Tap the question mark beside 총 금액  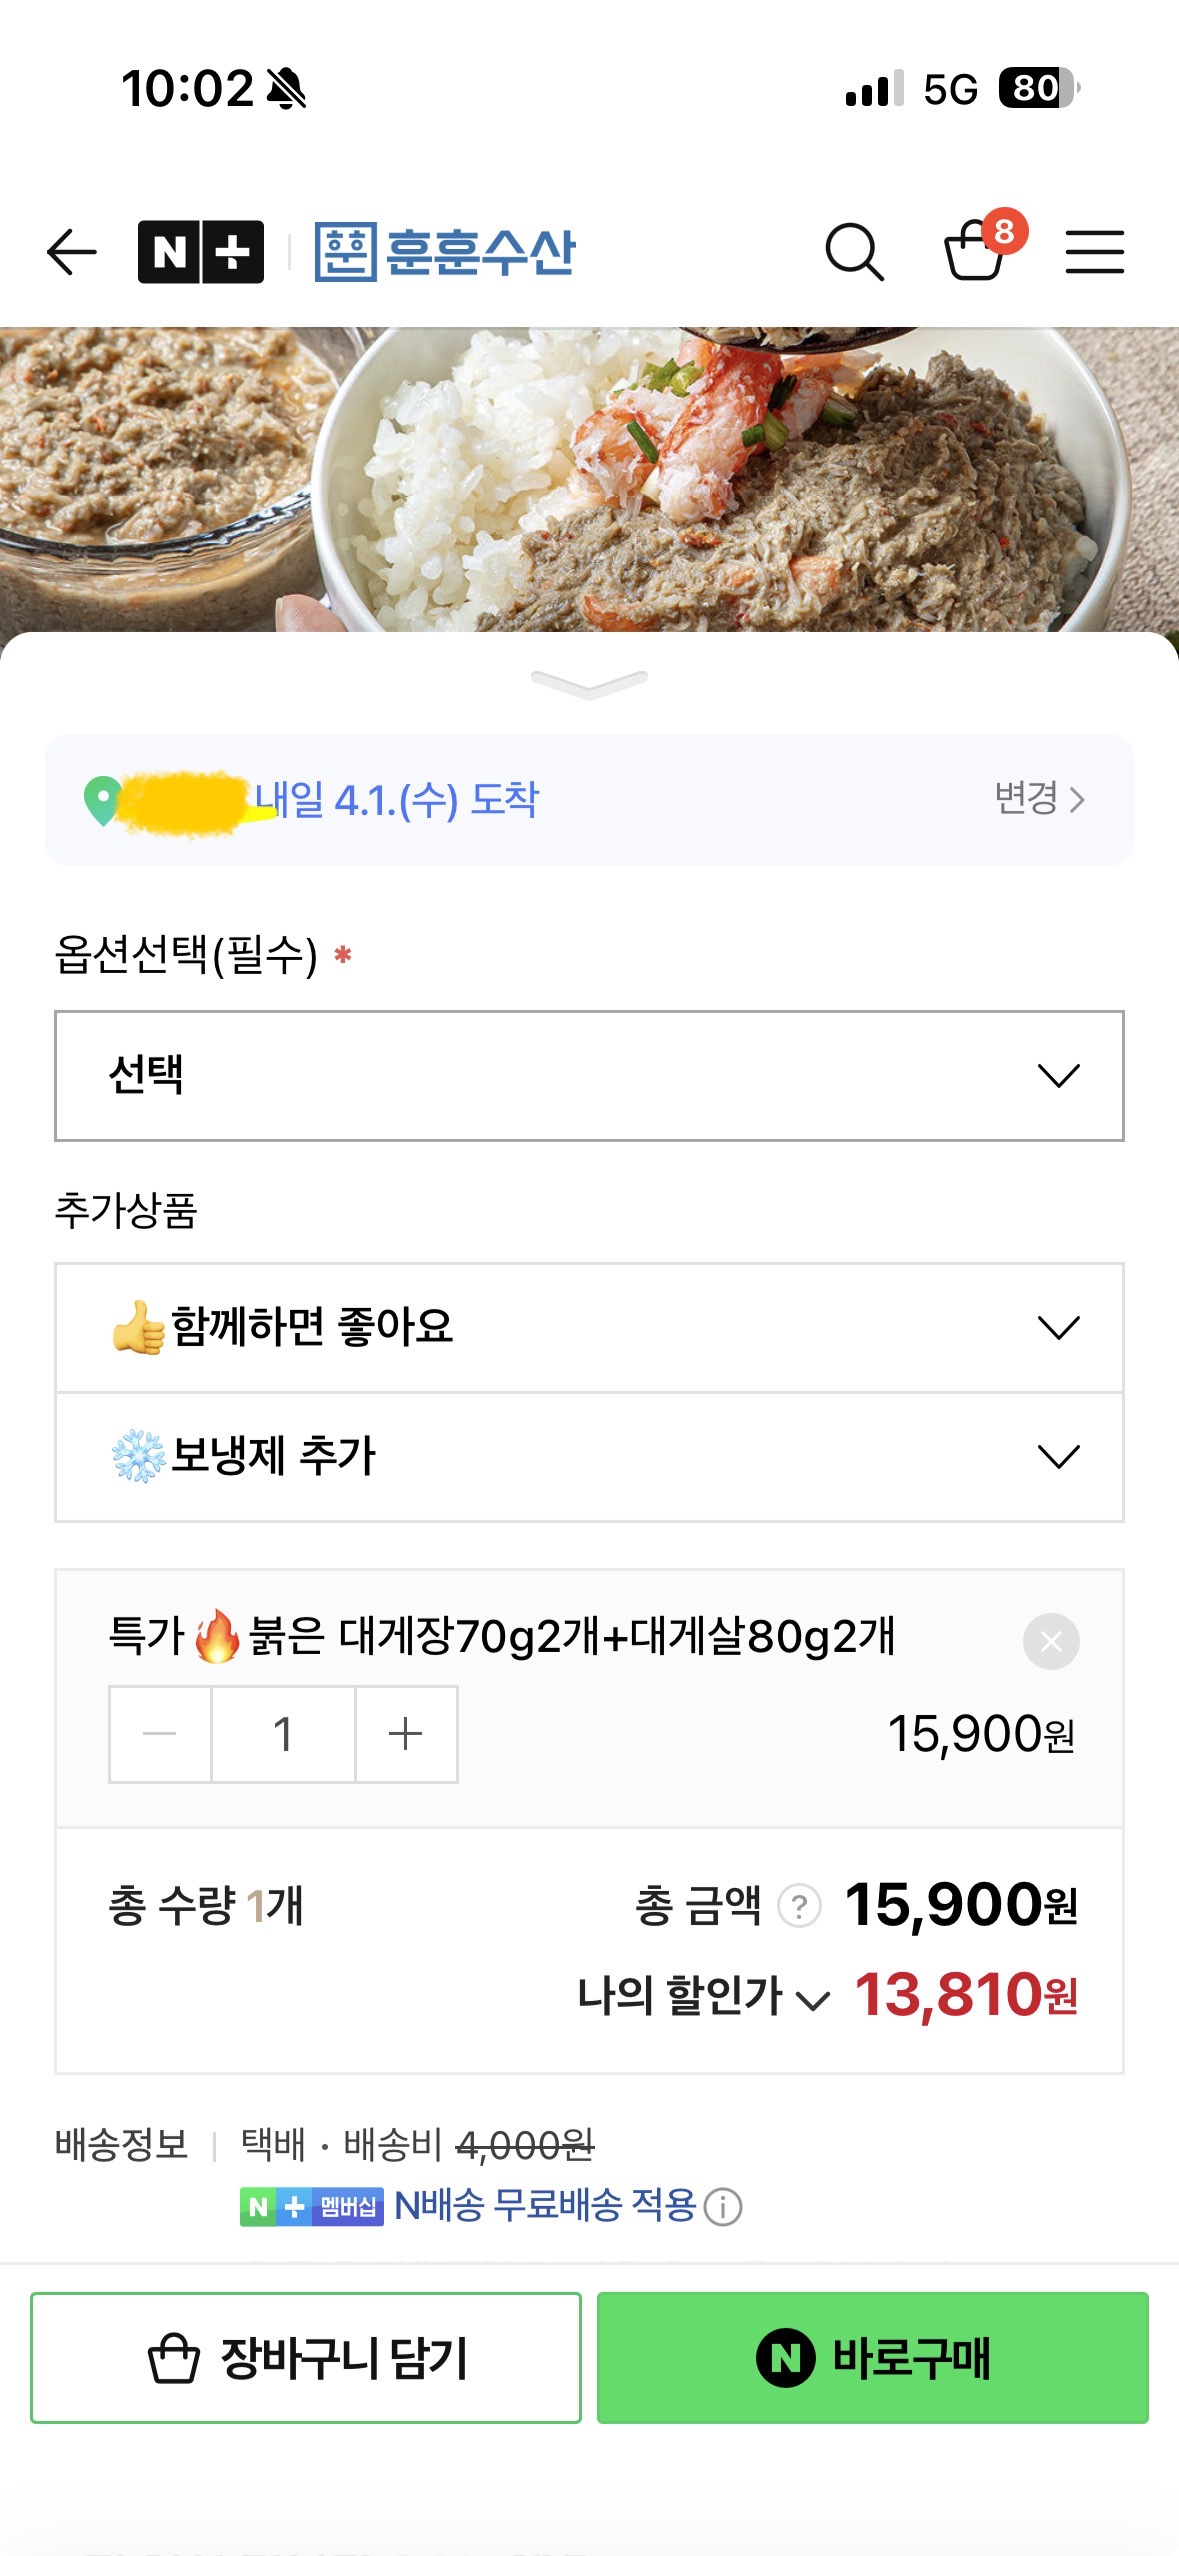click(799, 1906)
